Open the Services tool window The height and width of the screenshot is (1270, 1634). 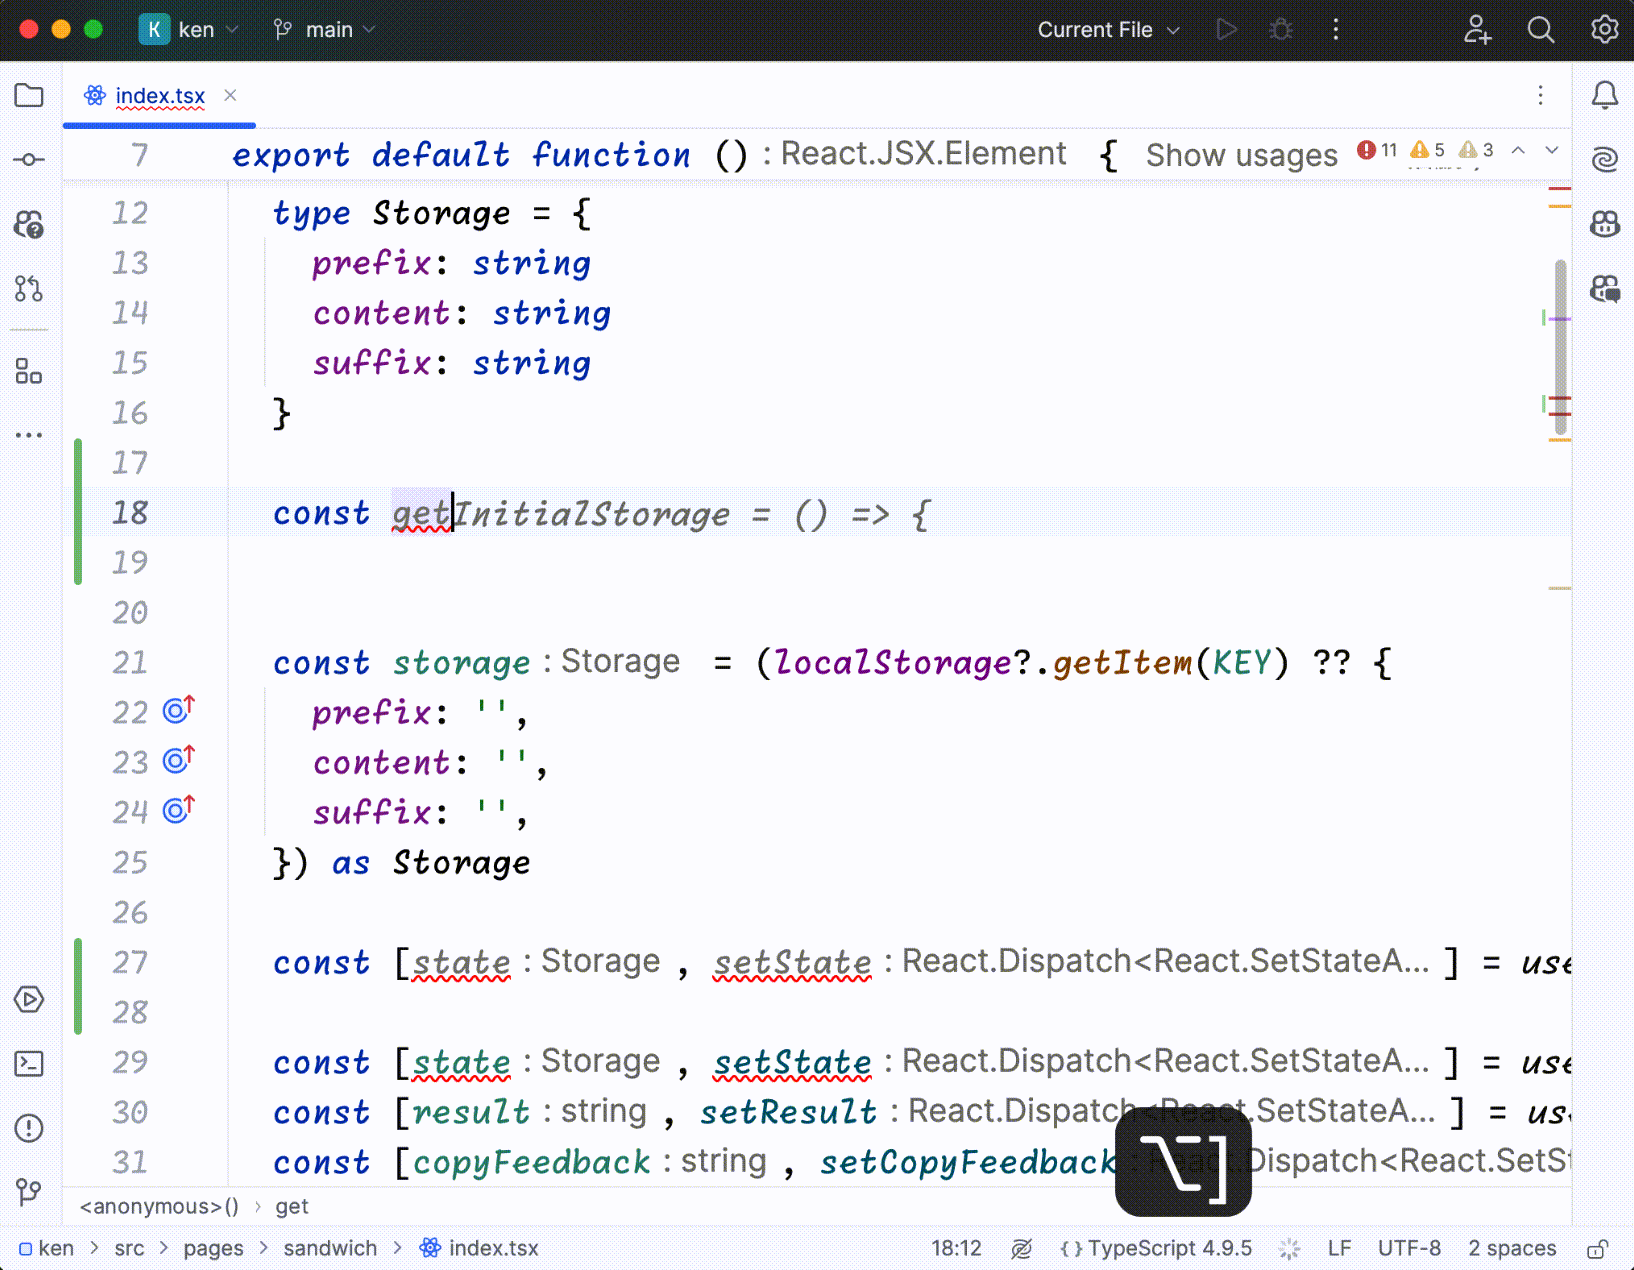tap(29, 999)
